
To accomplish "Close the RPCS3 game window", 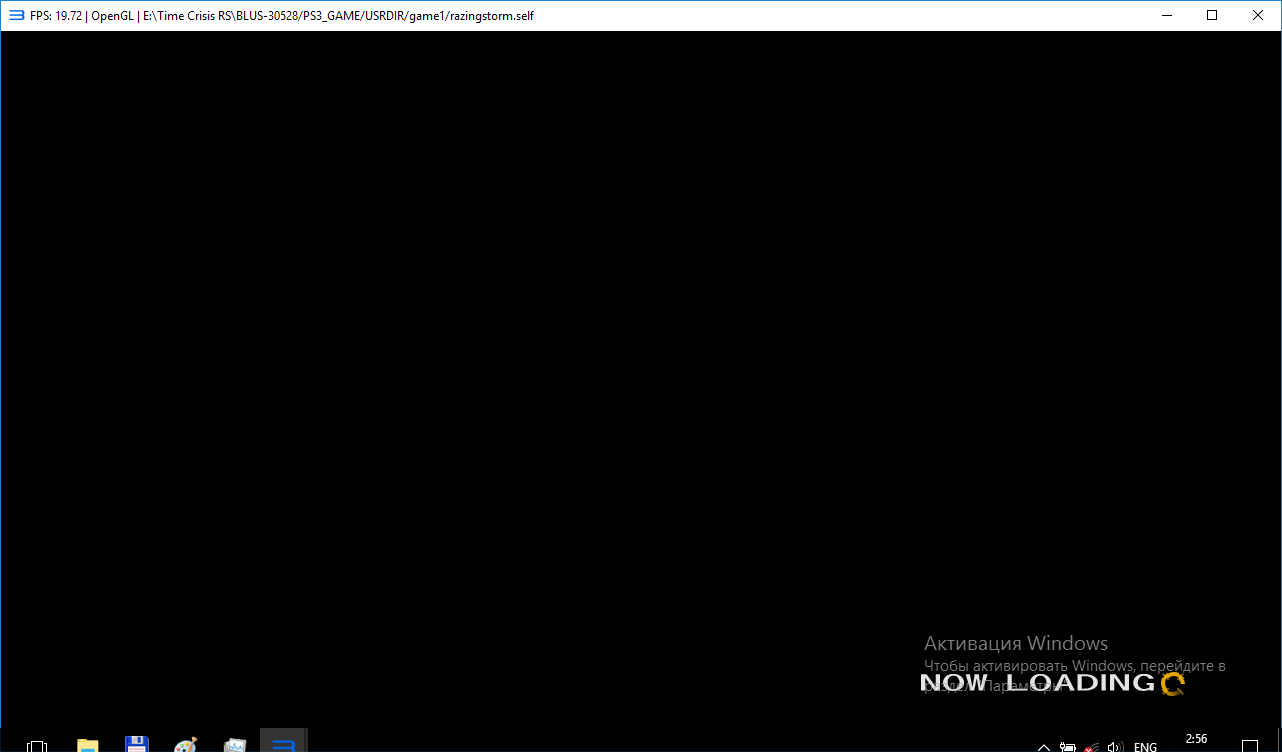I will tap(1258, 15).
